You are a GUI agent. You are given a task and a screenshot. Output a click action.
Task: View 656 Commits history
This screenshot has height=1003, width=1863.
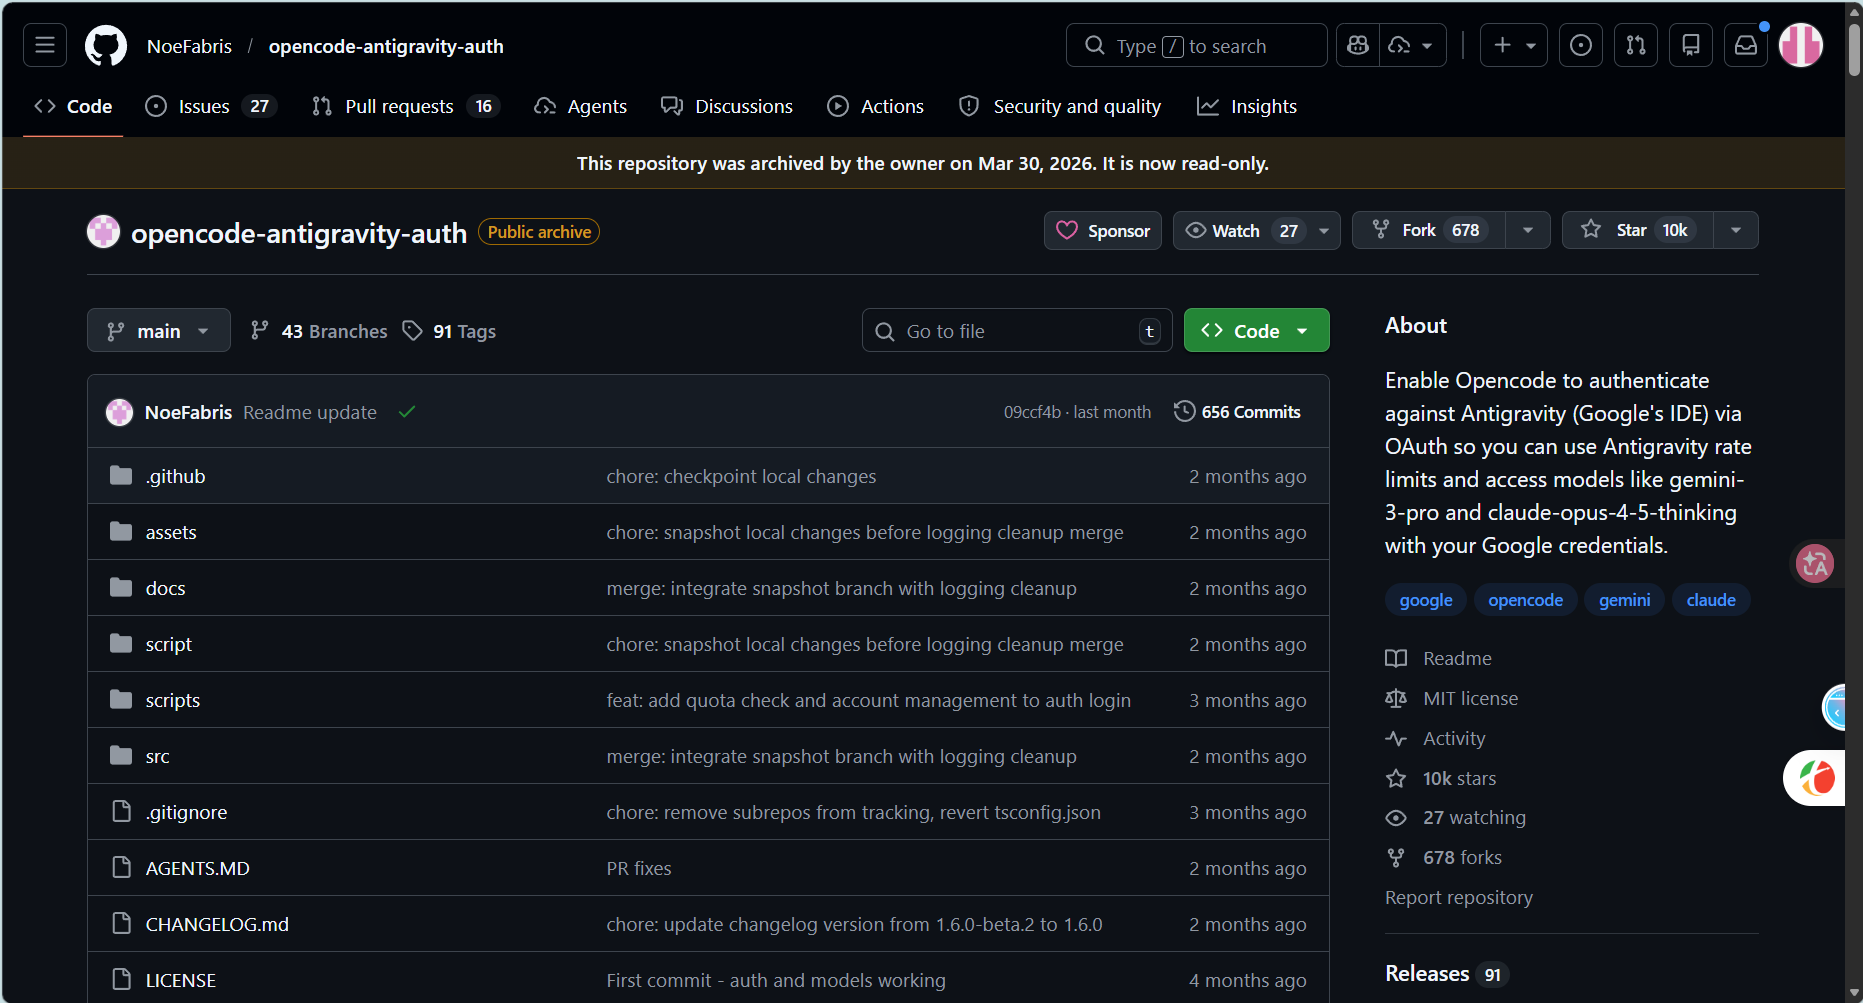pyautogui.click(x=1237, y=412)
